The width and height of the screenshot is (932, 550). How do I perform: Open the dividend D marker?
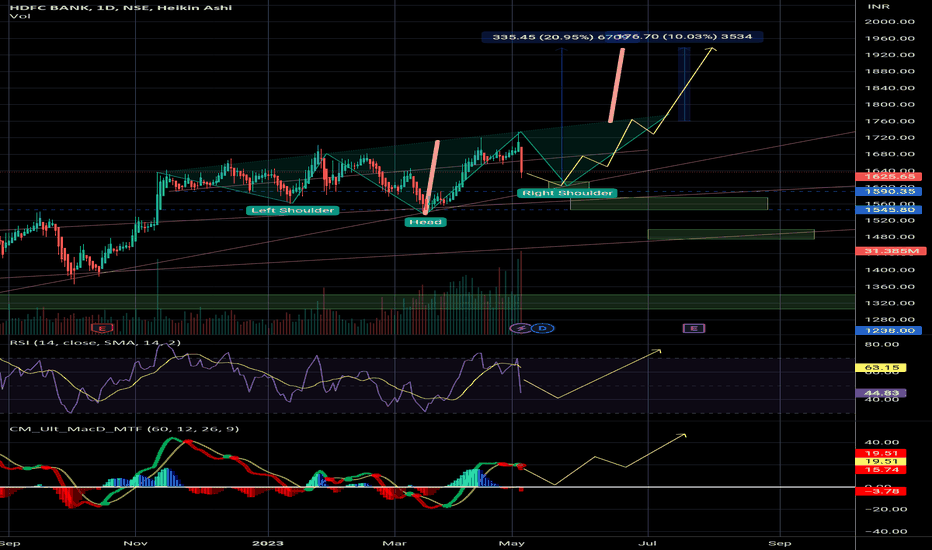tap(542, 328)
